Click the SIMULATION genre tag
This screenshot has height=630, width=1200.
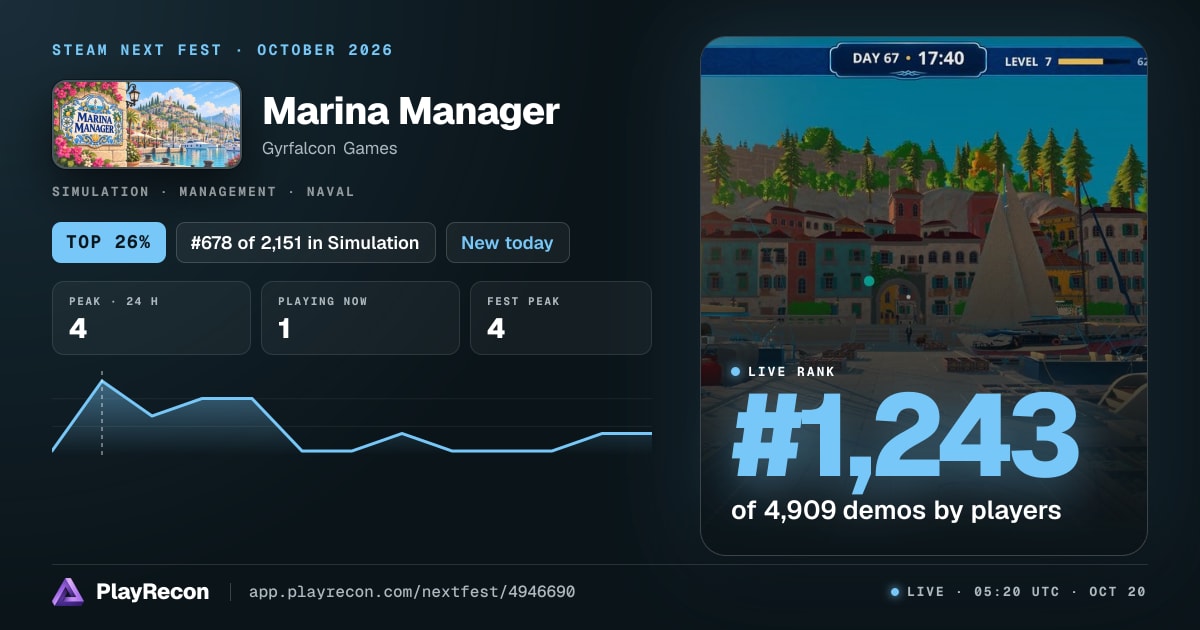click(100, 191)
